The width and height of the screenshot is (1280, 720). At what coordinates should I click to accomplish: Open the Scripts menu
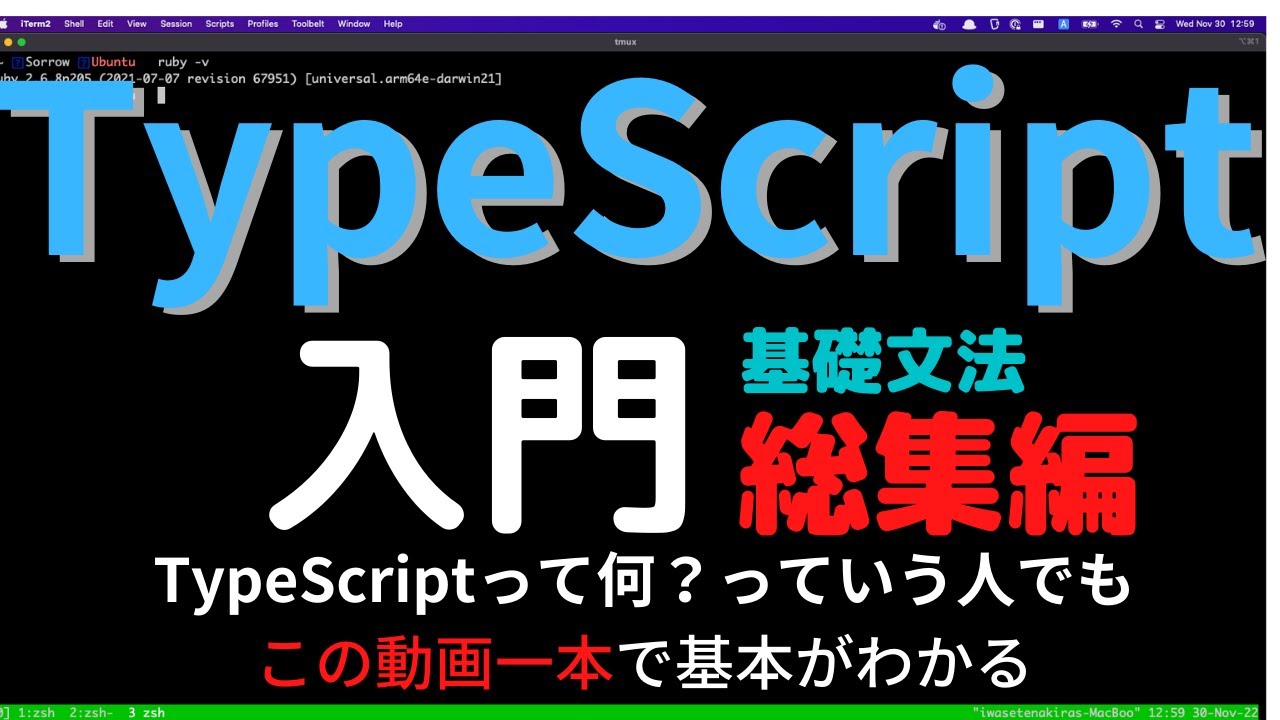[x=219, y=23]
